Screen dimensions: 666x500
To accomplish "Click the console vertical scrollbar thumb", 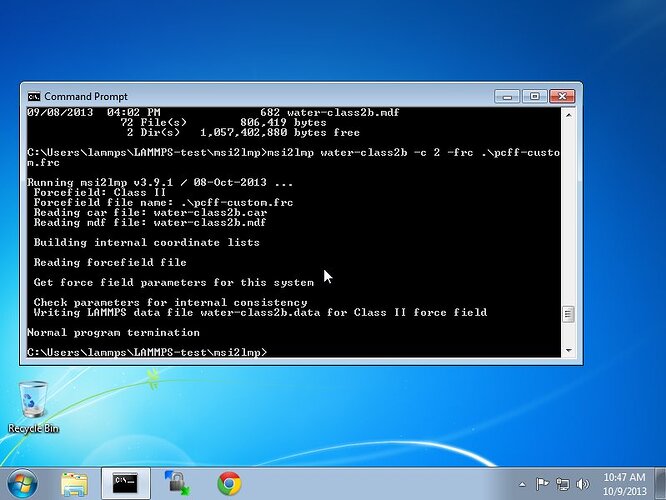I will [x=568, y=314].
